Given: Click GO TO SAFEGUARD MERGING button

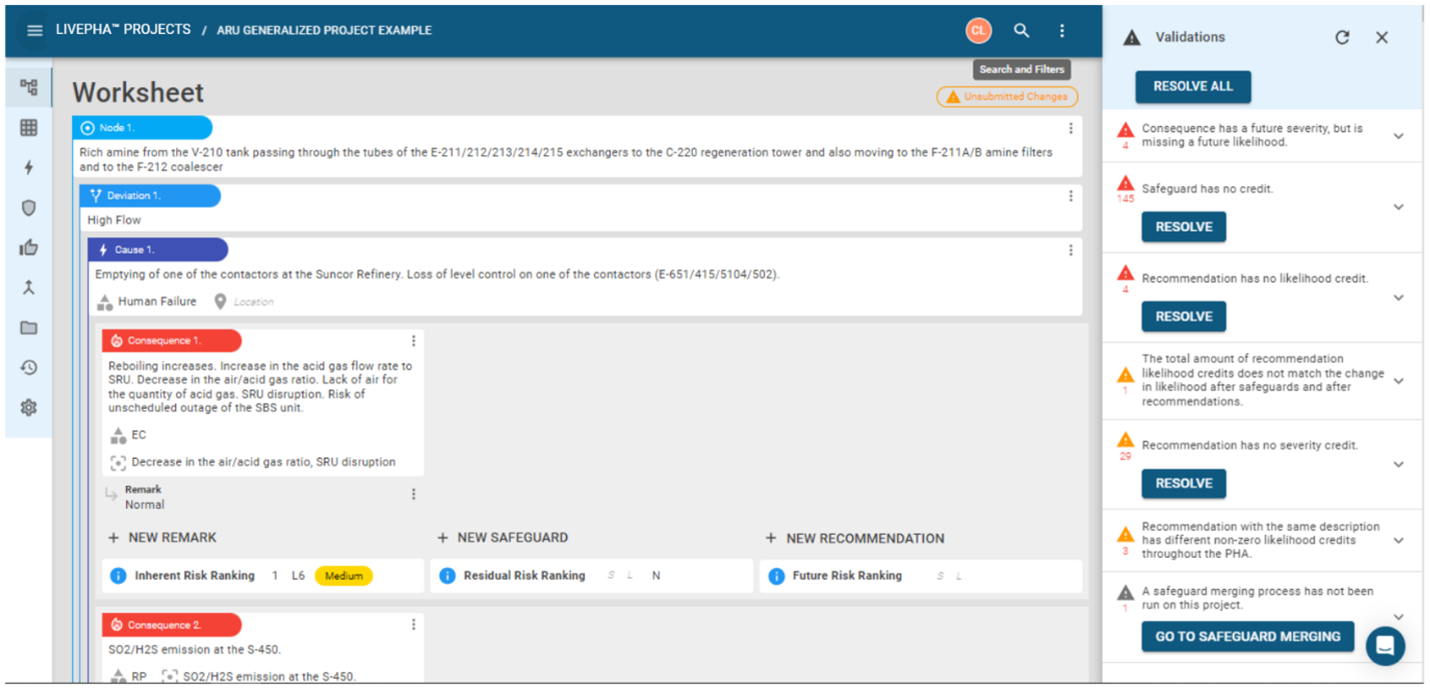Looking at the screenshot, I should pyautogui.click(x=1247, y=636).
